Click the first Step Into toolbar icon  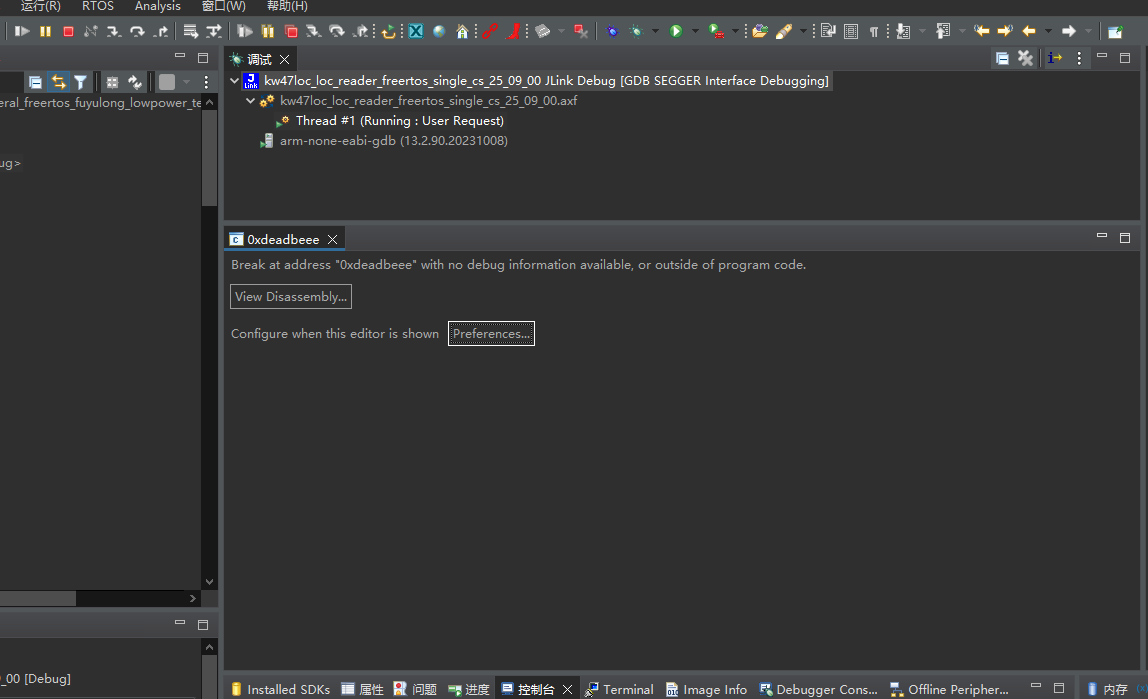(113, 31)
